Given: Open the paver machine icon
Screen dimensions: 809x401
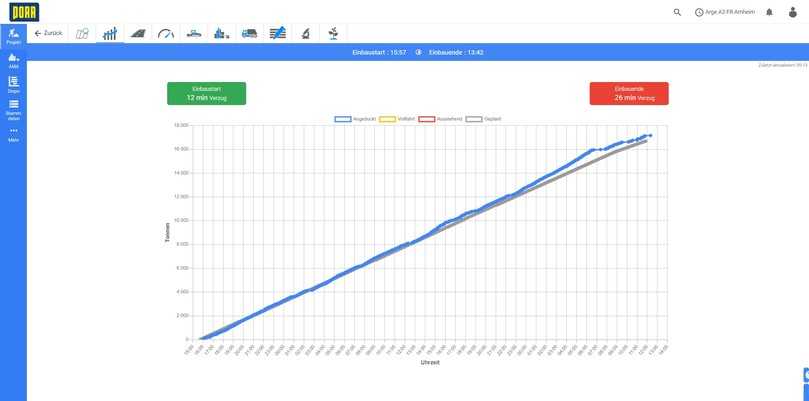Looking at the screenshot, I should pos(194,33).
